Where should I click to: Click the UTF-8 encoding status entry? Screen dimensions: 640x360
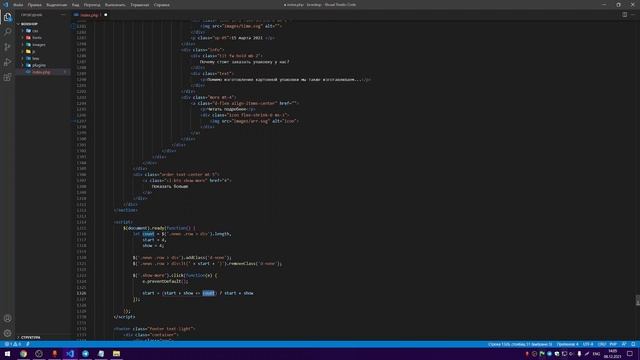click(588, 344)
